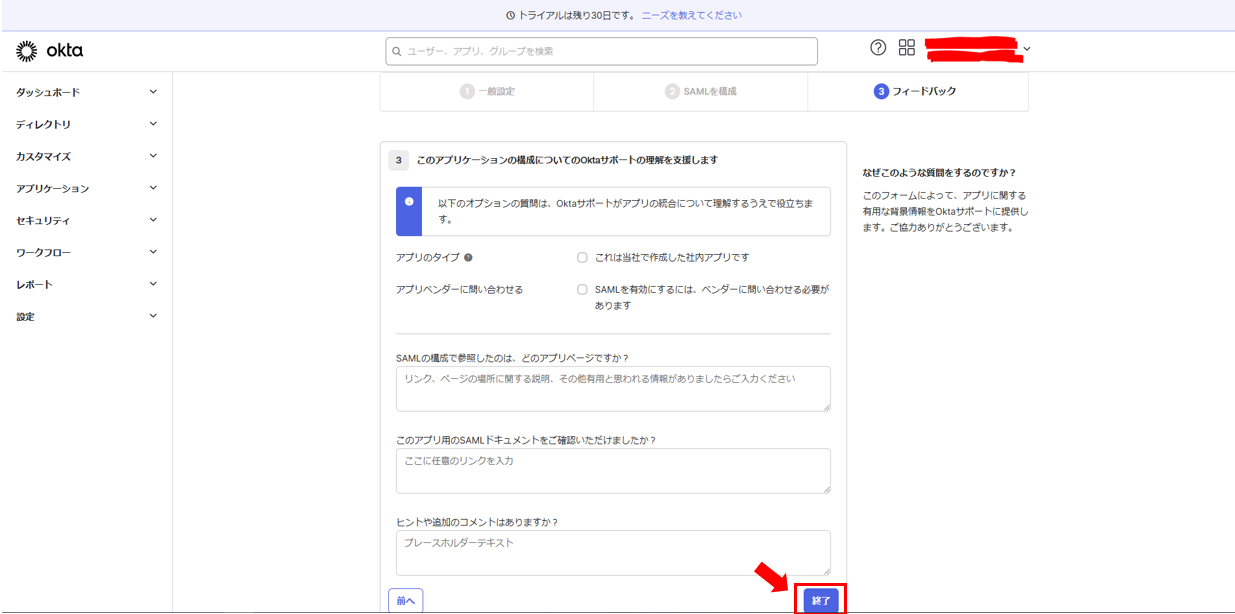Open the apps grid icon
The image size is (1235, 614).
click(907, 48)
